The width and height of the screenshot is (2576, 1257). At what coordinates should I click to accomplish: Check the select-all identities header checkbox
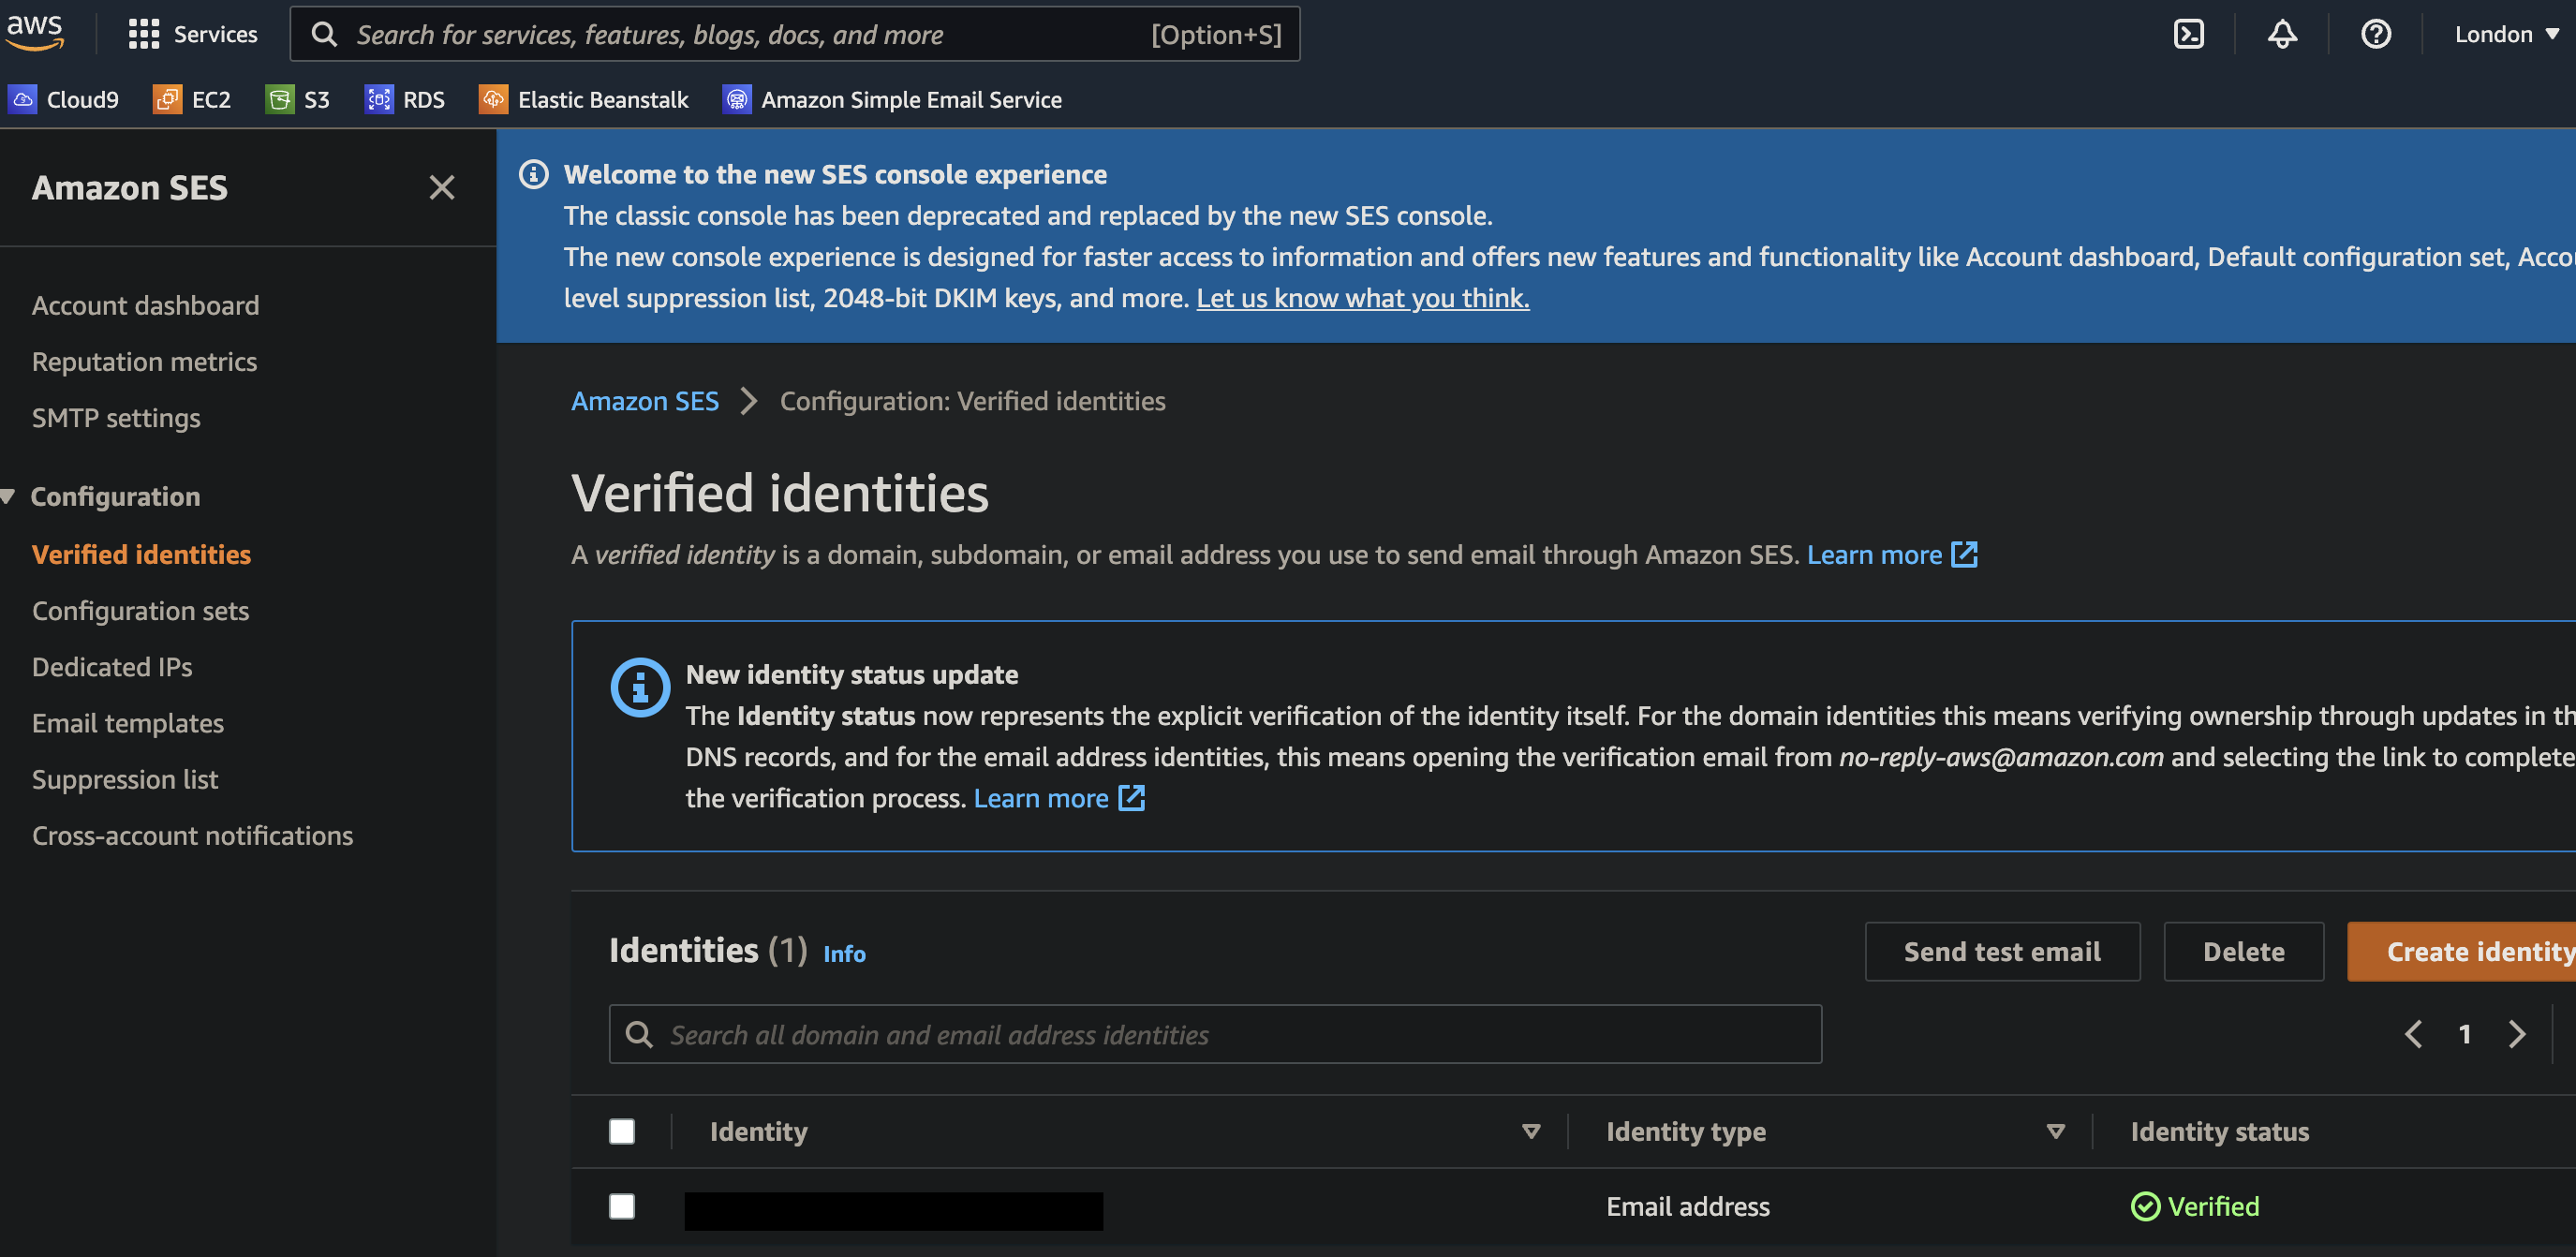point(621,1131)
